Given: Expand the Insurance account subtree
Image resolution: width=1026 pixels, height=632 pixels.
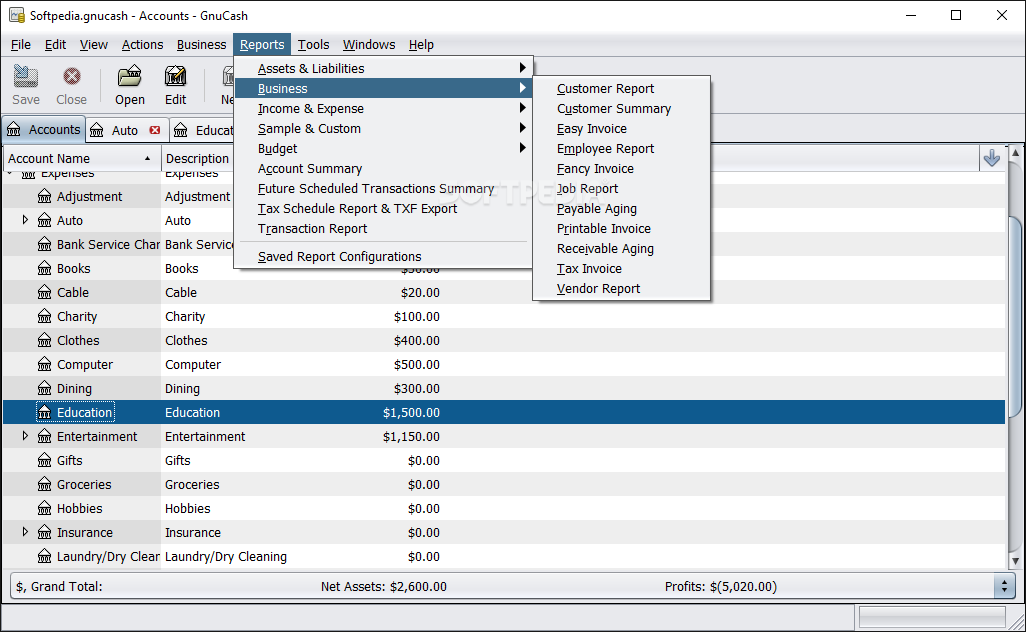Looking at the screenshot, I should click(x=25, y=532).
